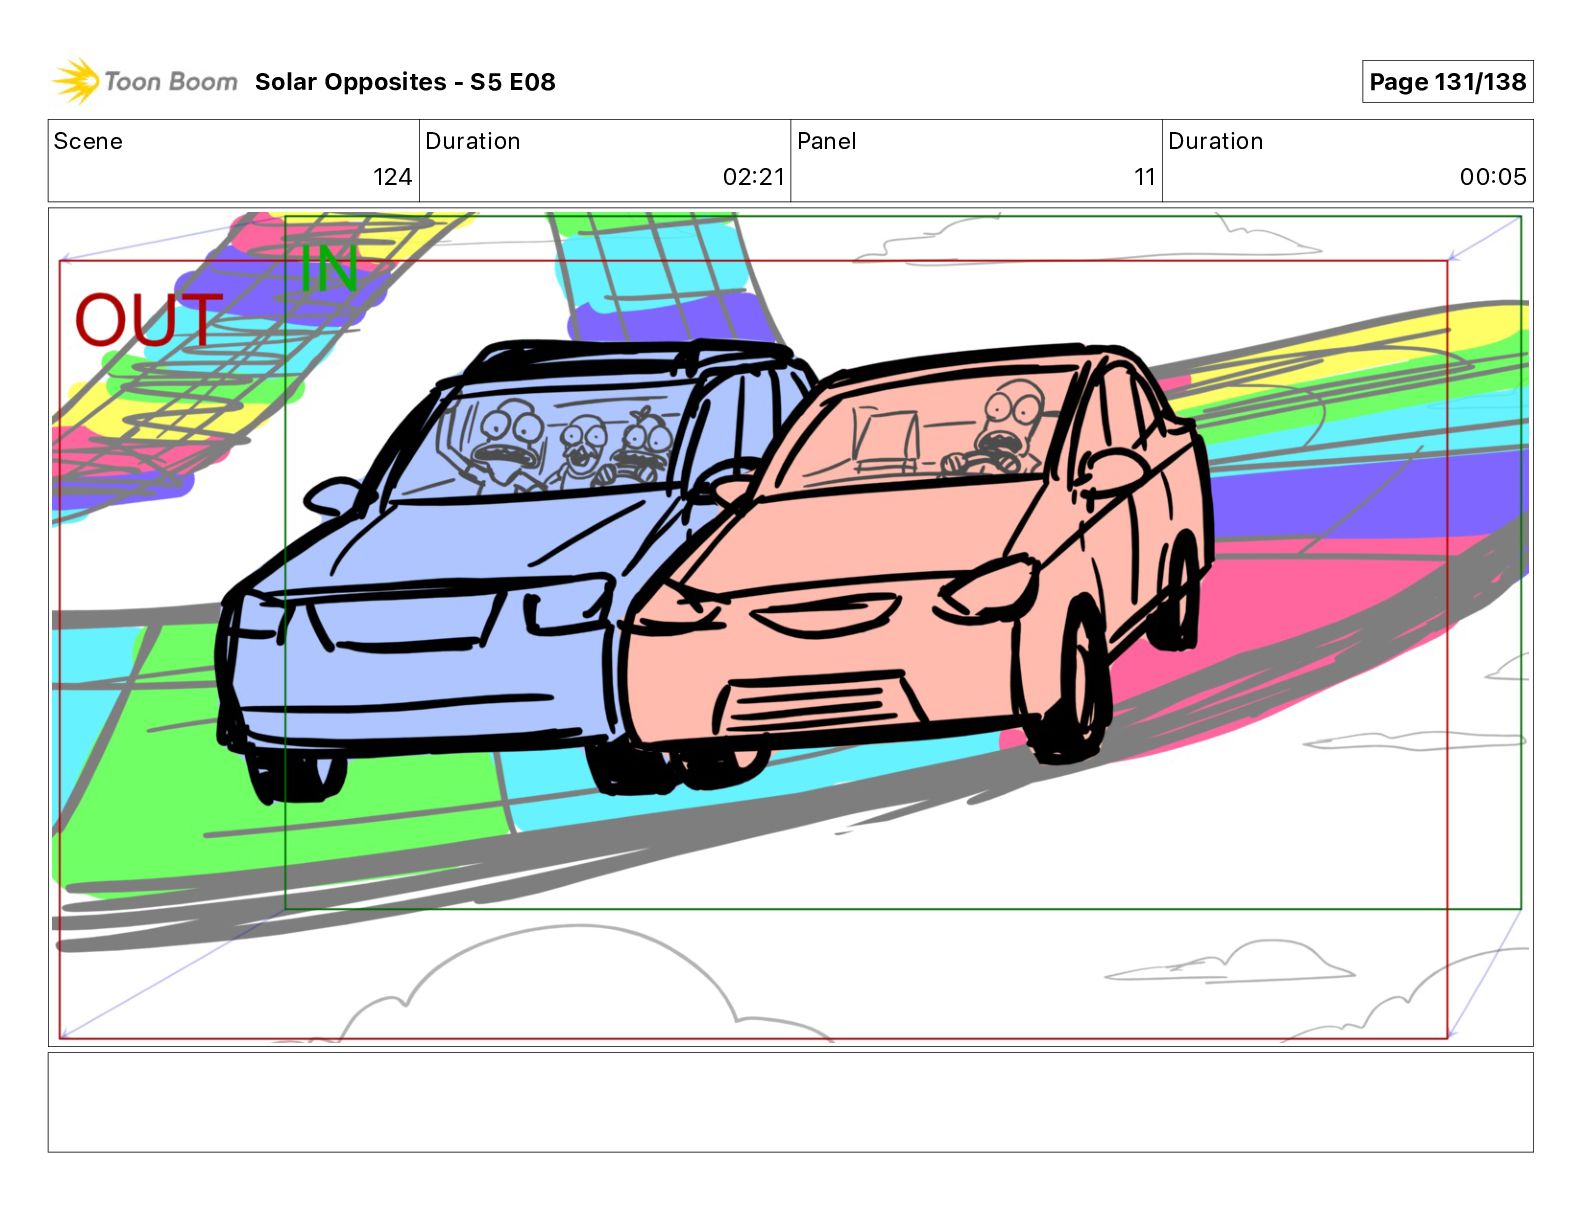Click the 'Duration' label beside Scene
Viewport: 1584px width, 1224px height.
point(473,141)
